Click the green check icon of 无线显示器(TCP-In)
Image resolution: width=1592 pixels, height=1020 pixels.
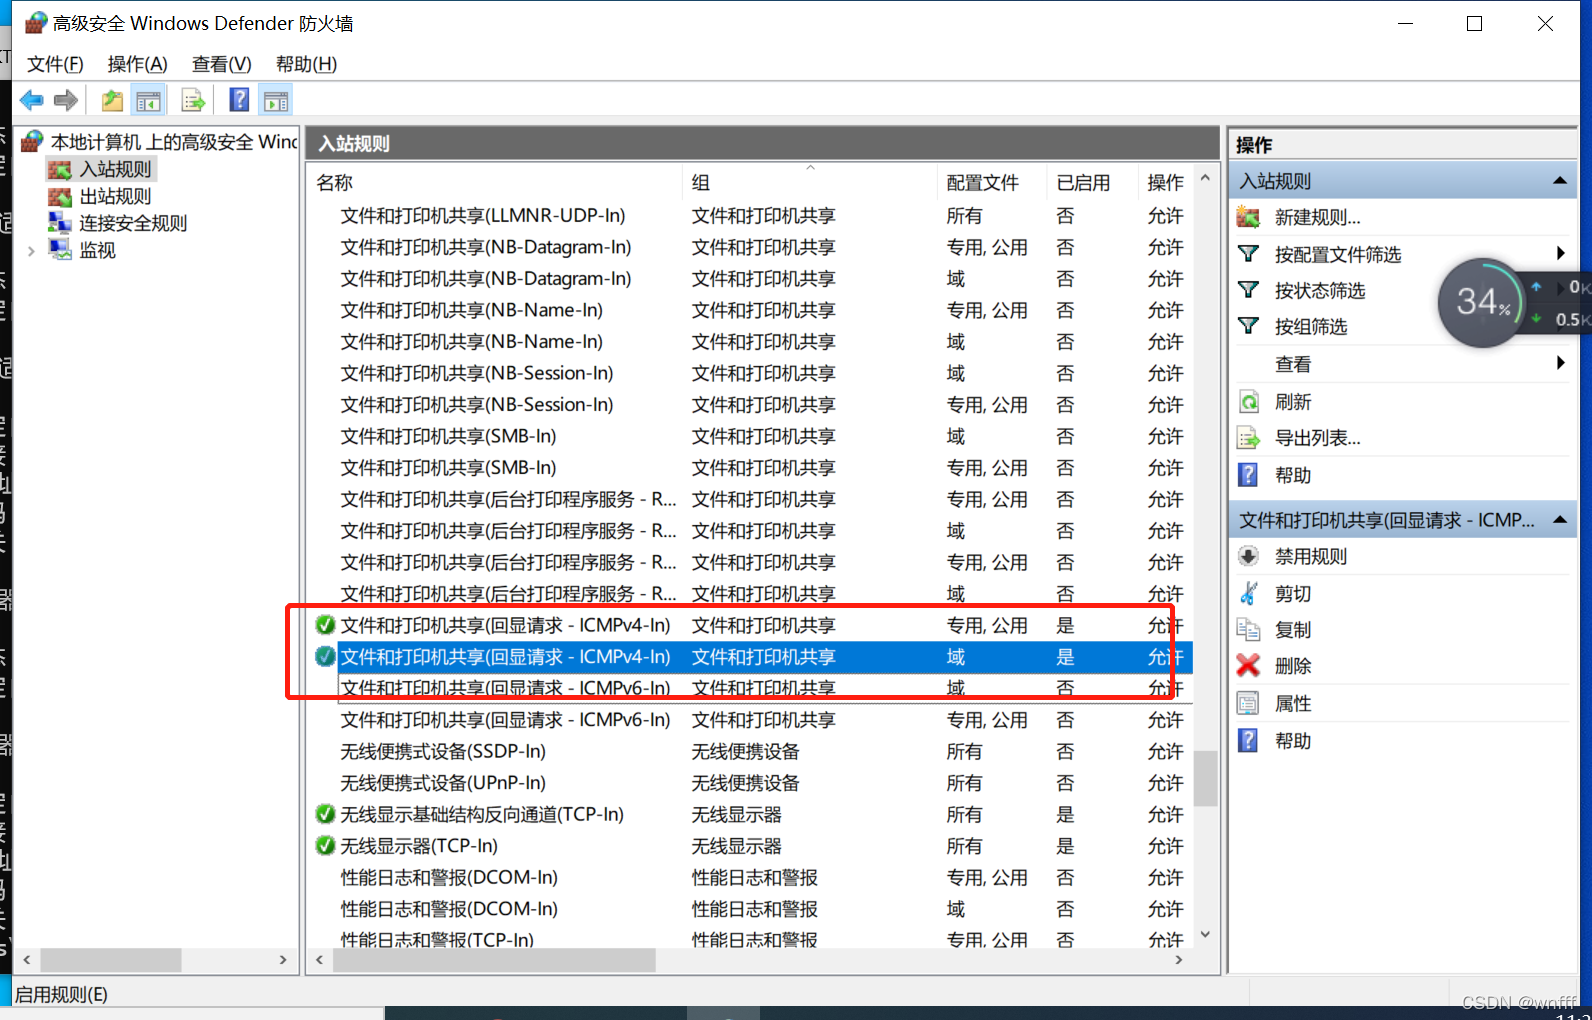click(x=325, y=846)
